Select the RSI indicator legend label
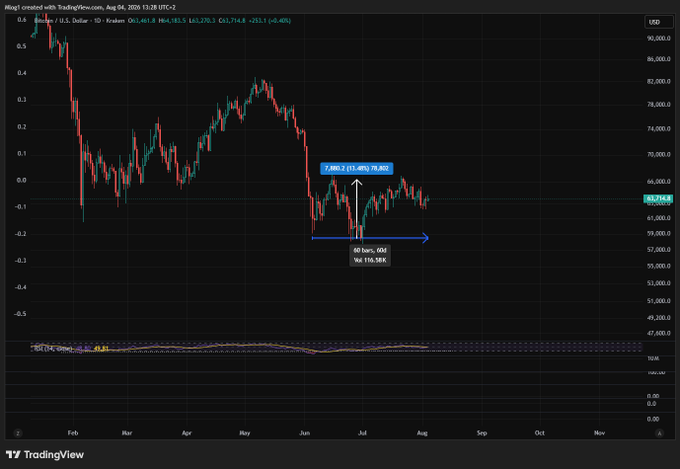The image size is (680, 469). tap(52, 348)
